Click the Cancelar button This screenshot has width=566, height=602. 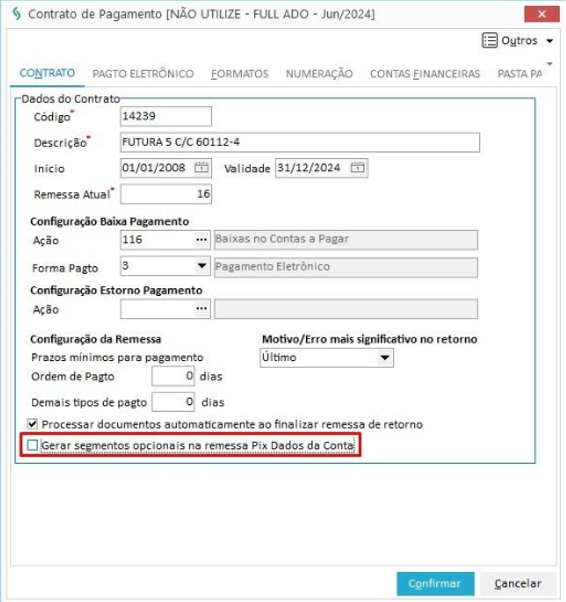point(518,584)
